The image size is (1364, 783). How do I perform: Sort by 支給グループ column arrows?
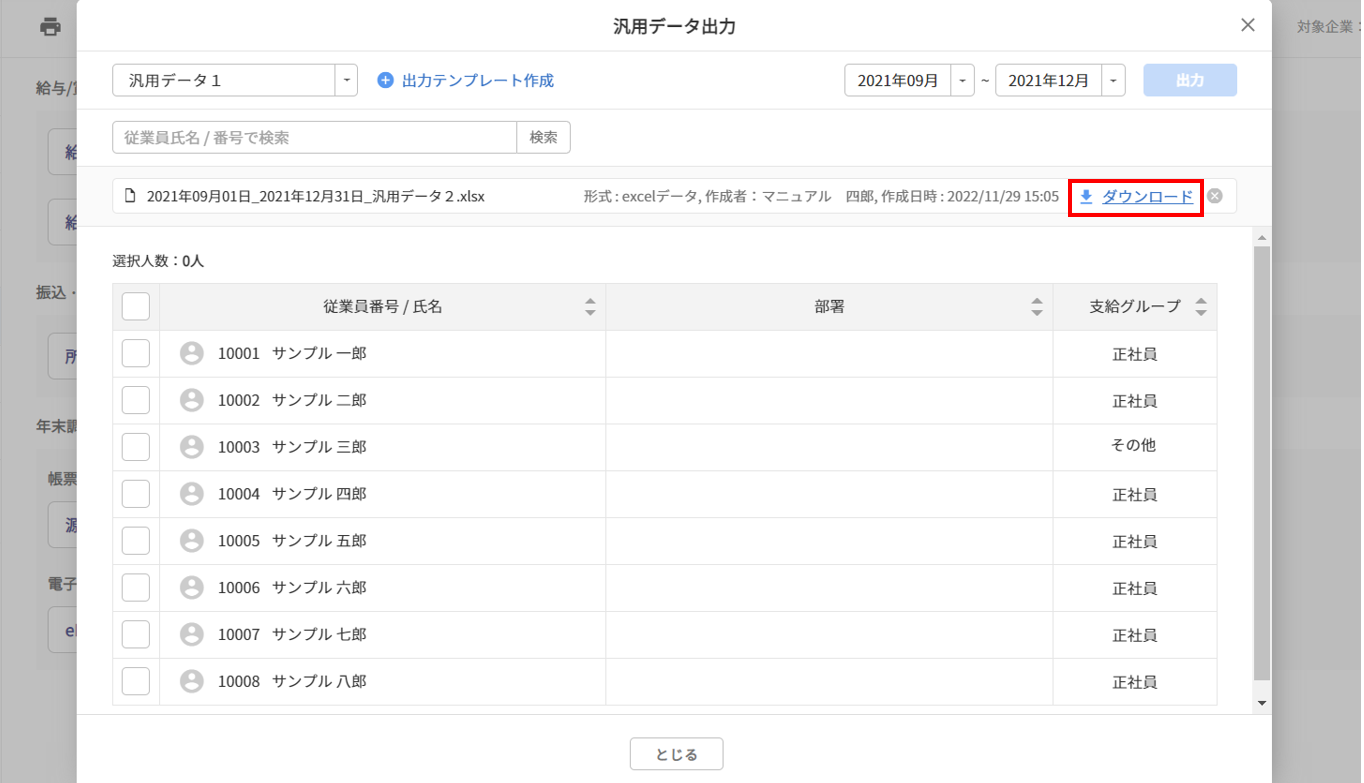pyautogui.click(x=1201, y=307)
